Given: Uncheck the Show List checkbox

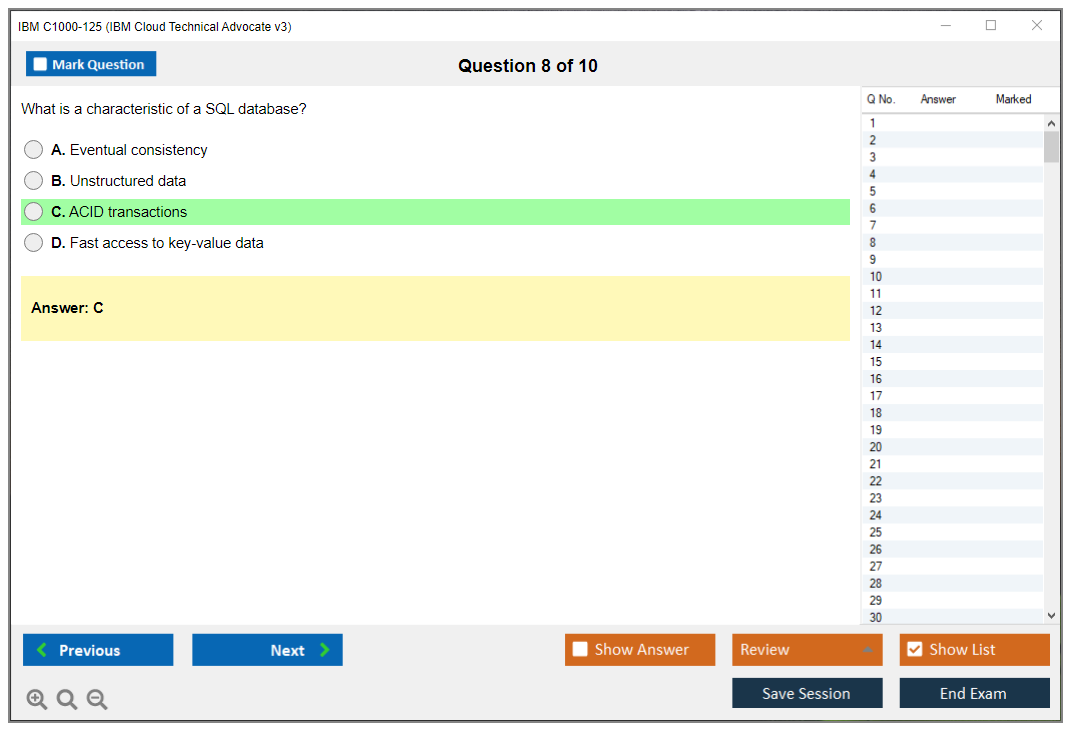Looking at the screenshot, I should pos(914,650).
